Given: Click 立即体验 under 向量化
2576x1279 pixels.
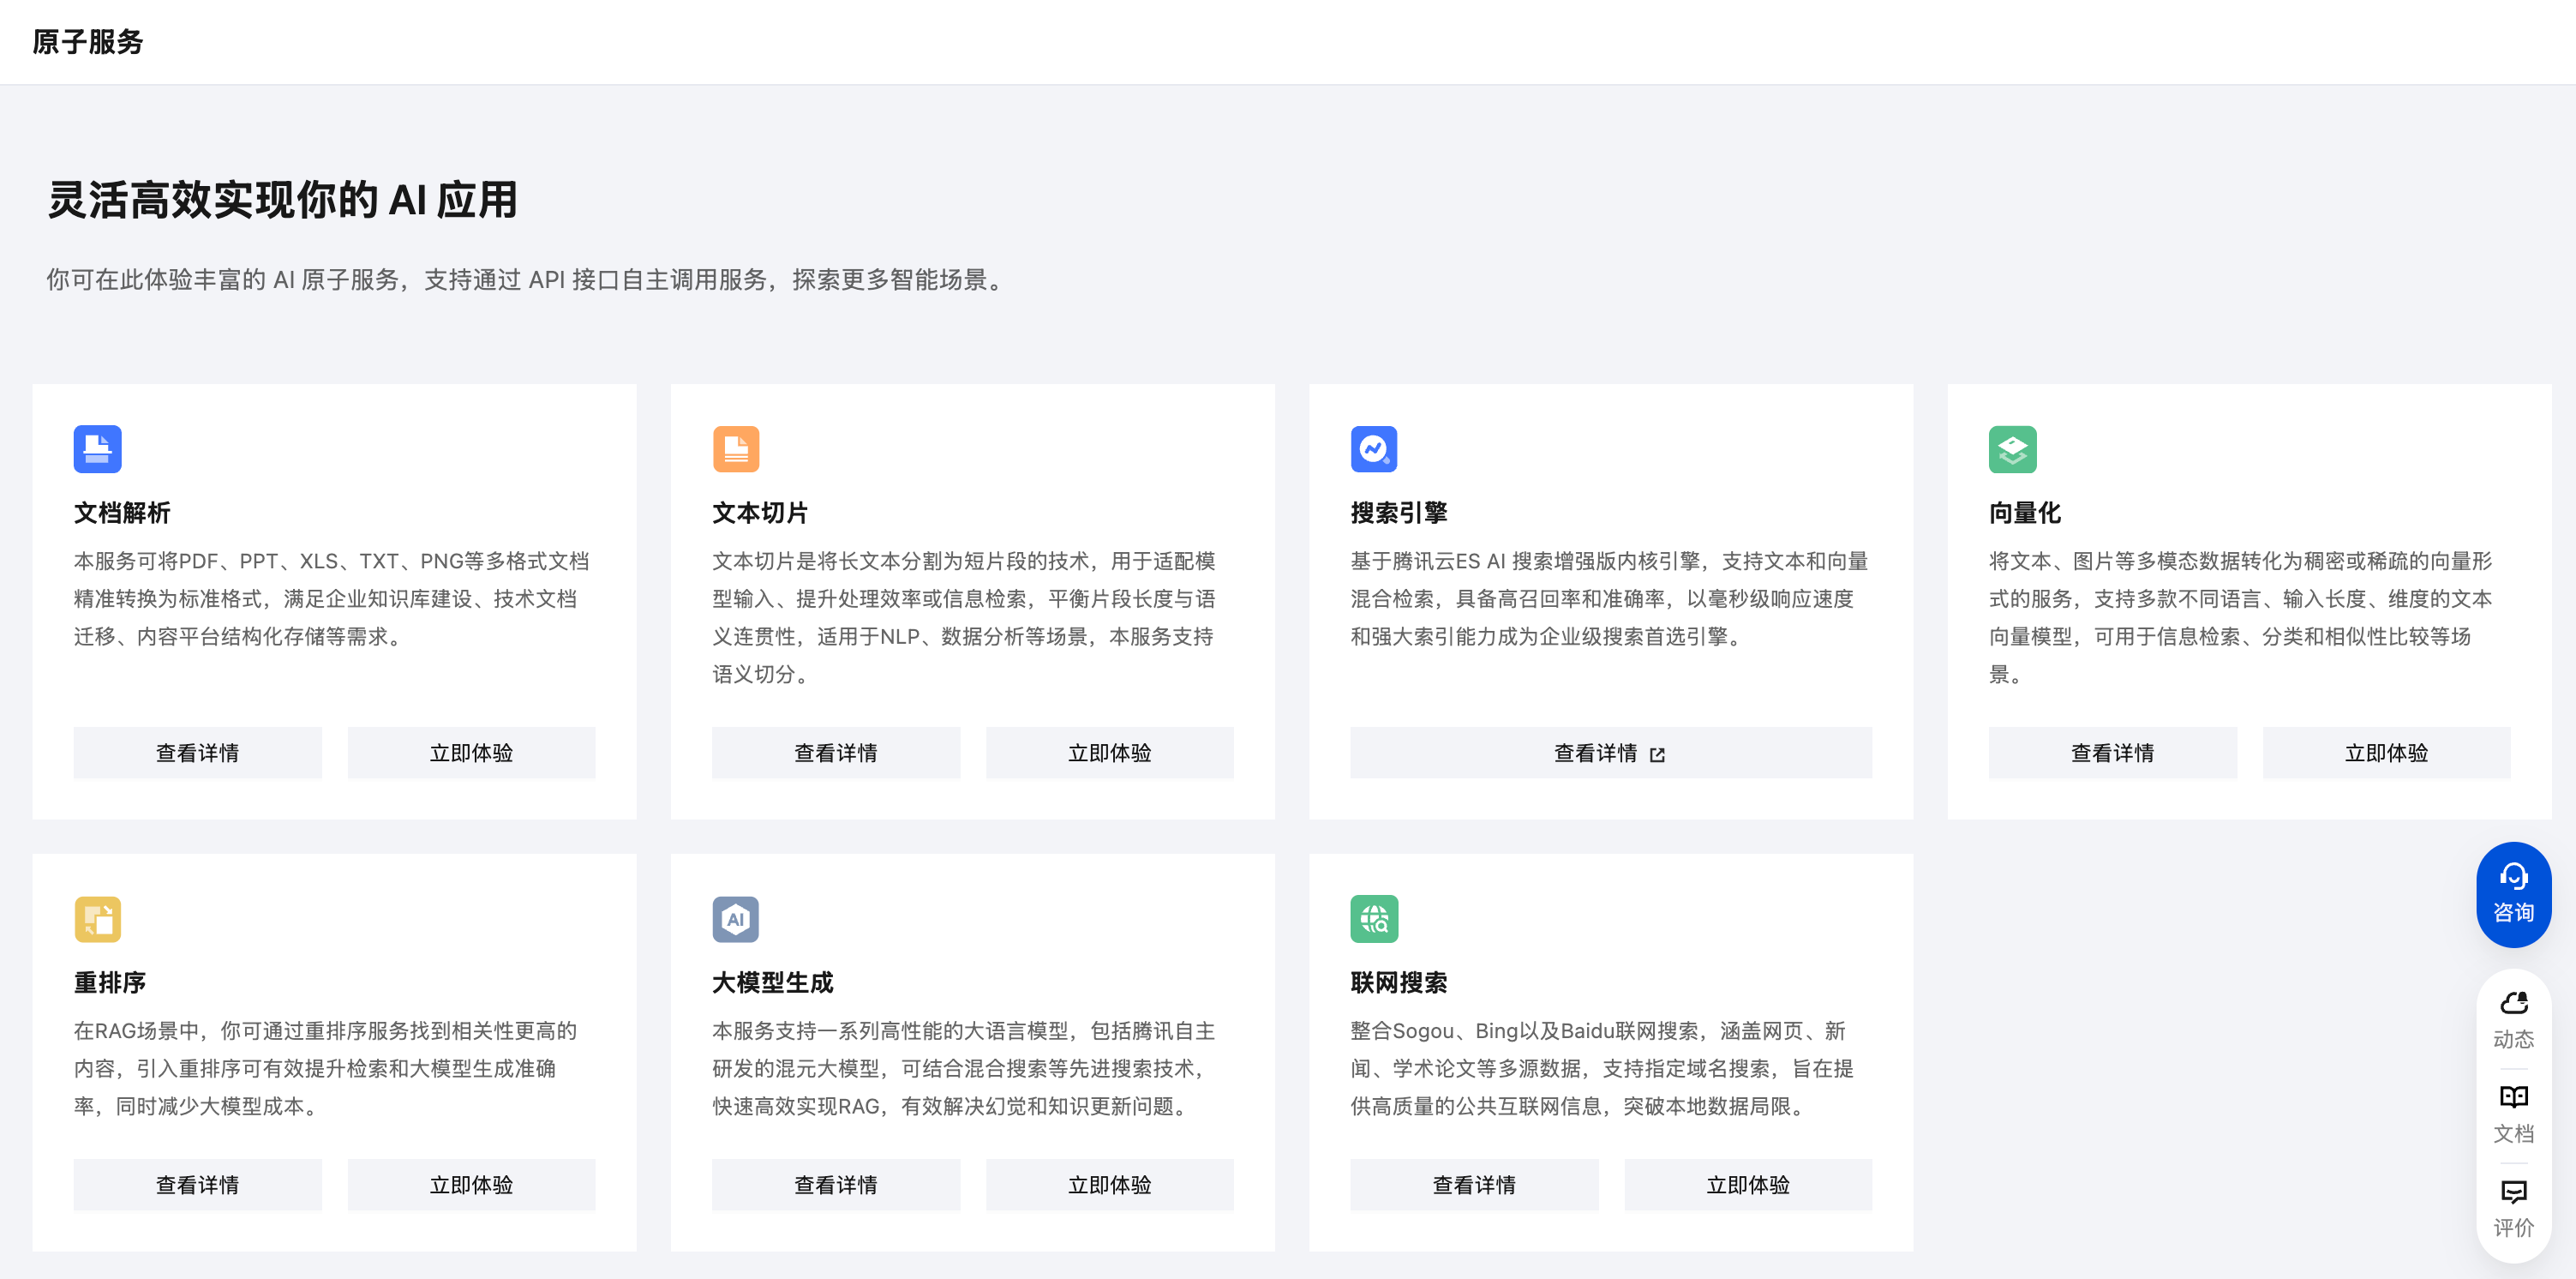Looking at the screenshot, I should (x=2385, y=752).
